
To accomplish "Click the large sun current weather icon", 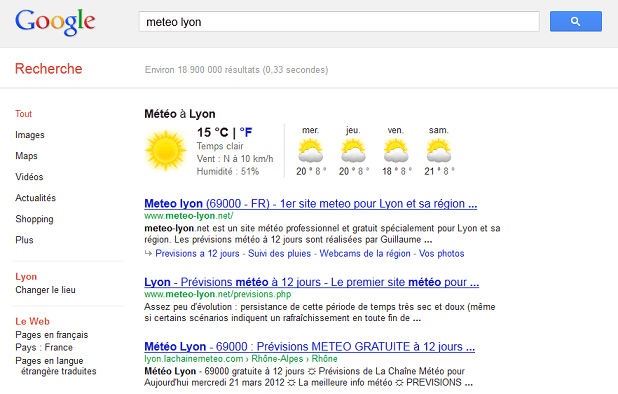I will [166, 151].
